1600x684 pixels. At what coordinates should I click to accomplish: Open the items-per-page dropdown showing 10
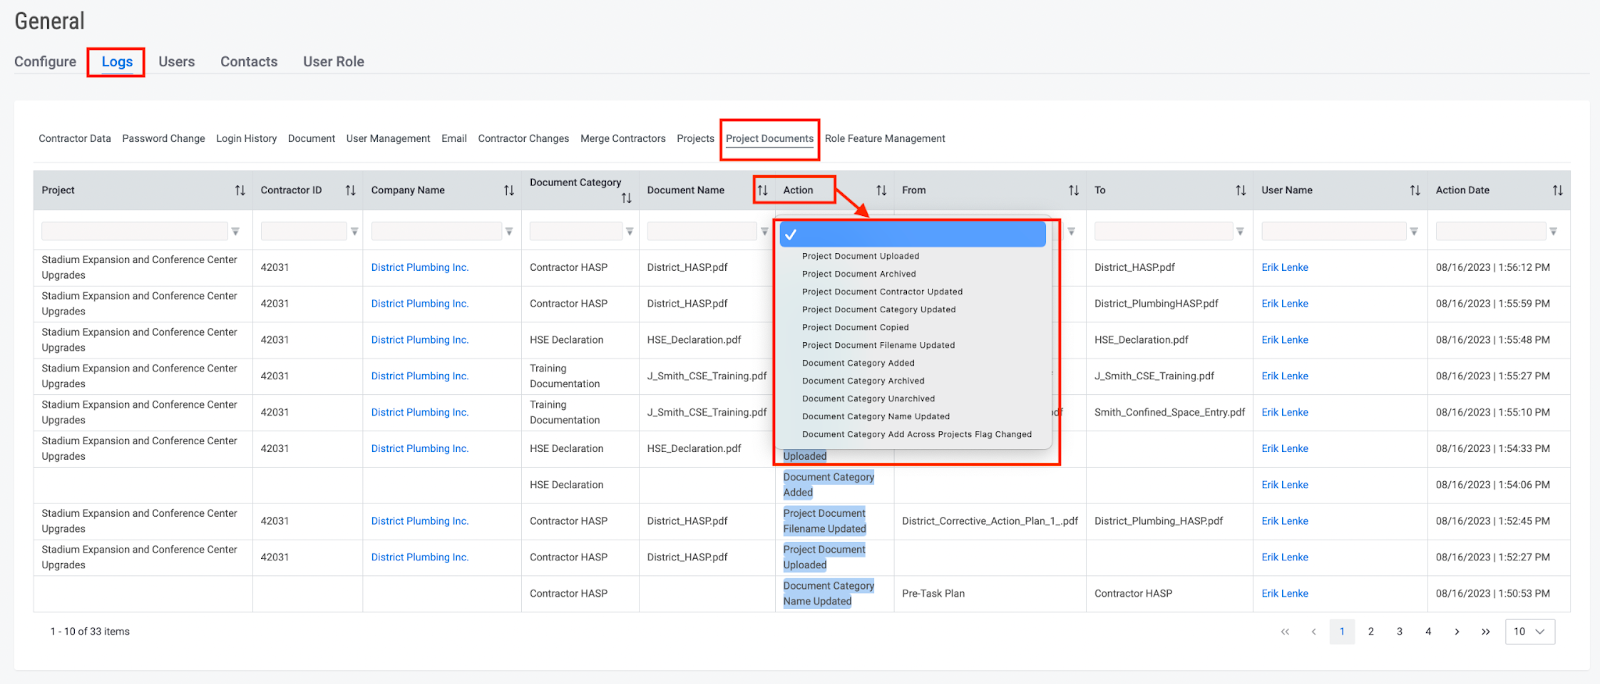(1530, 632)
